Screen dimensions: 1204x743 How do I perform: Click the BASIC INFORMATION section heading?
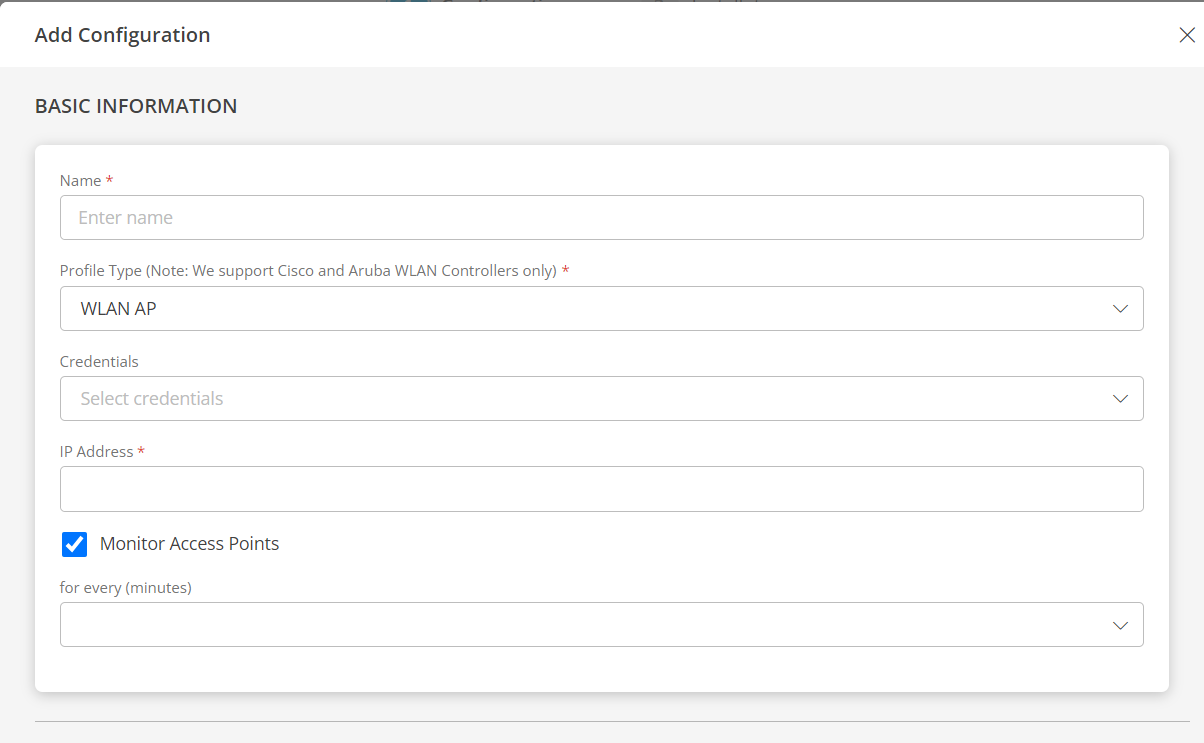(136, 105)
